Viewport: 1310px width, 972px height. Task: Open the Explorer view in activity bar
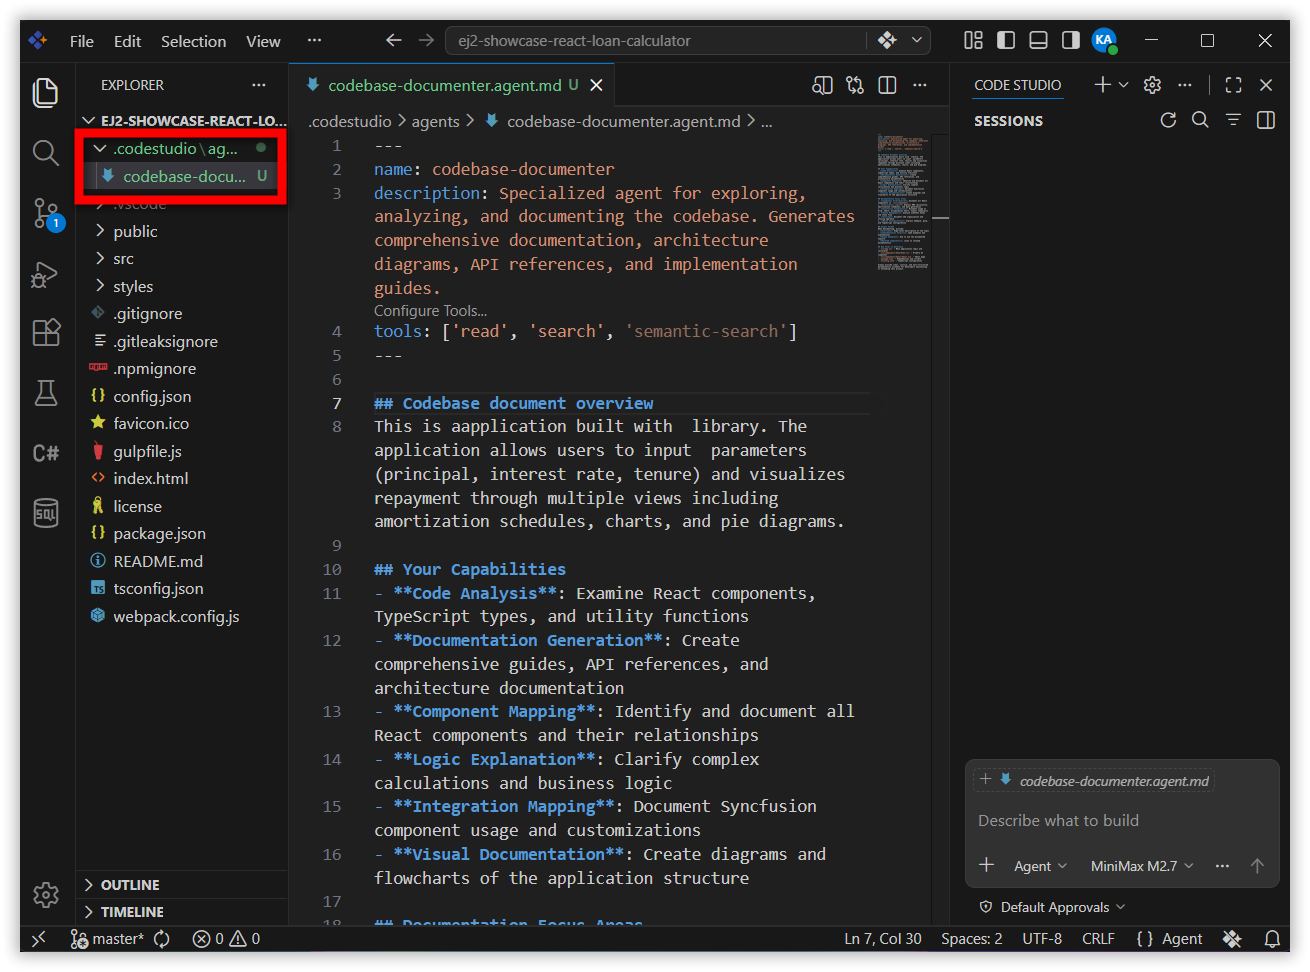pos(46,92)
